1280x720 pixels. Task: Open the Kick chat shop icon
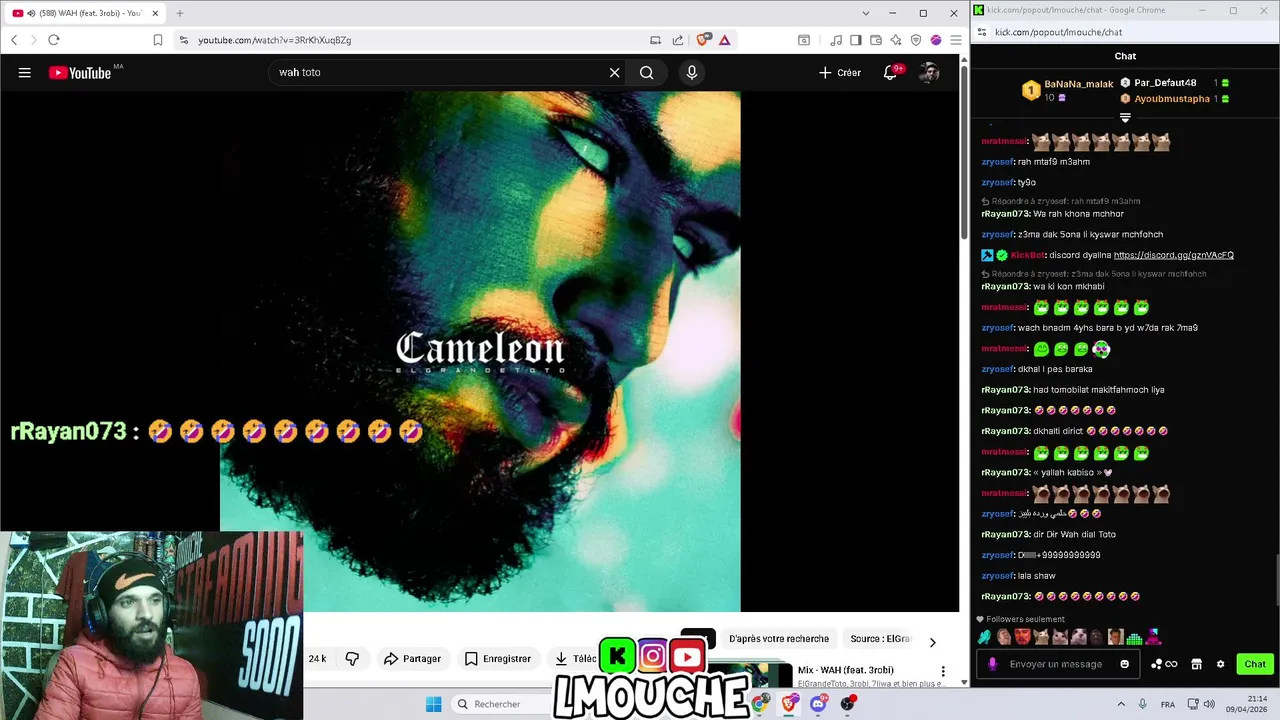click(1196, 664)
